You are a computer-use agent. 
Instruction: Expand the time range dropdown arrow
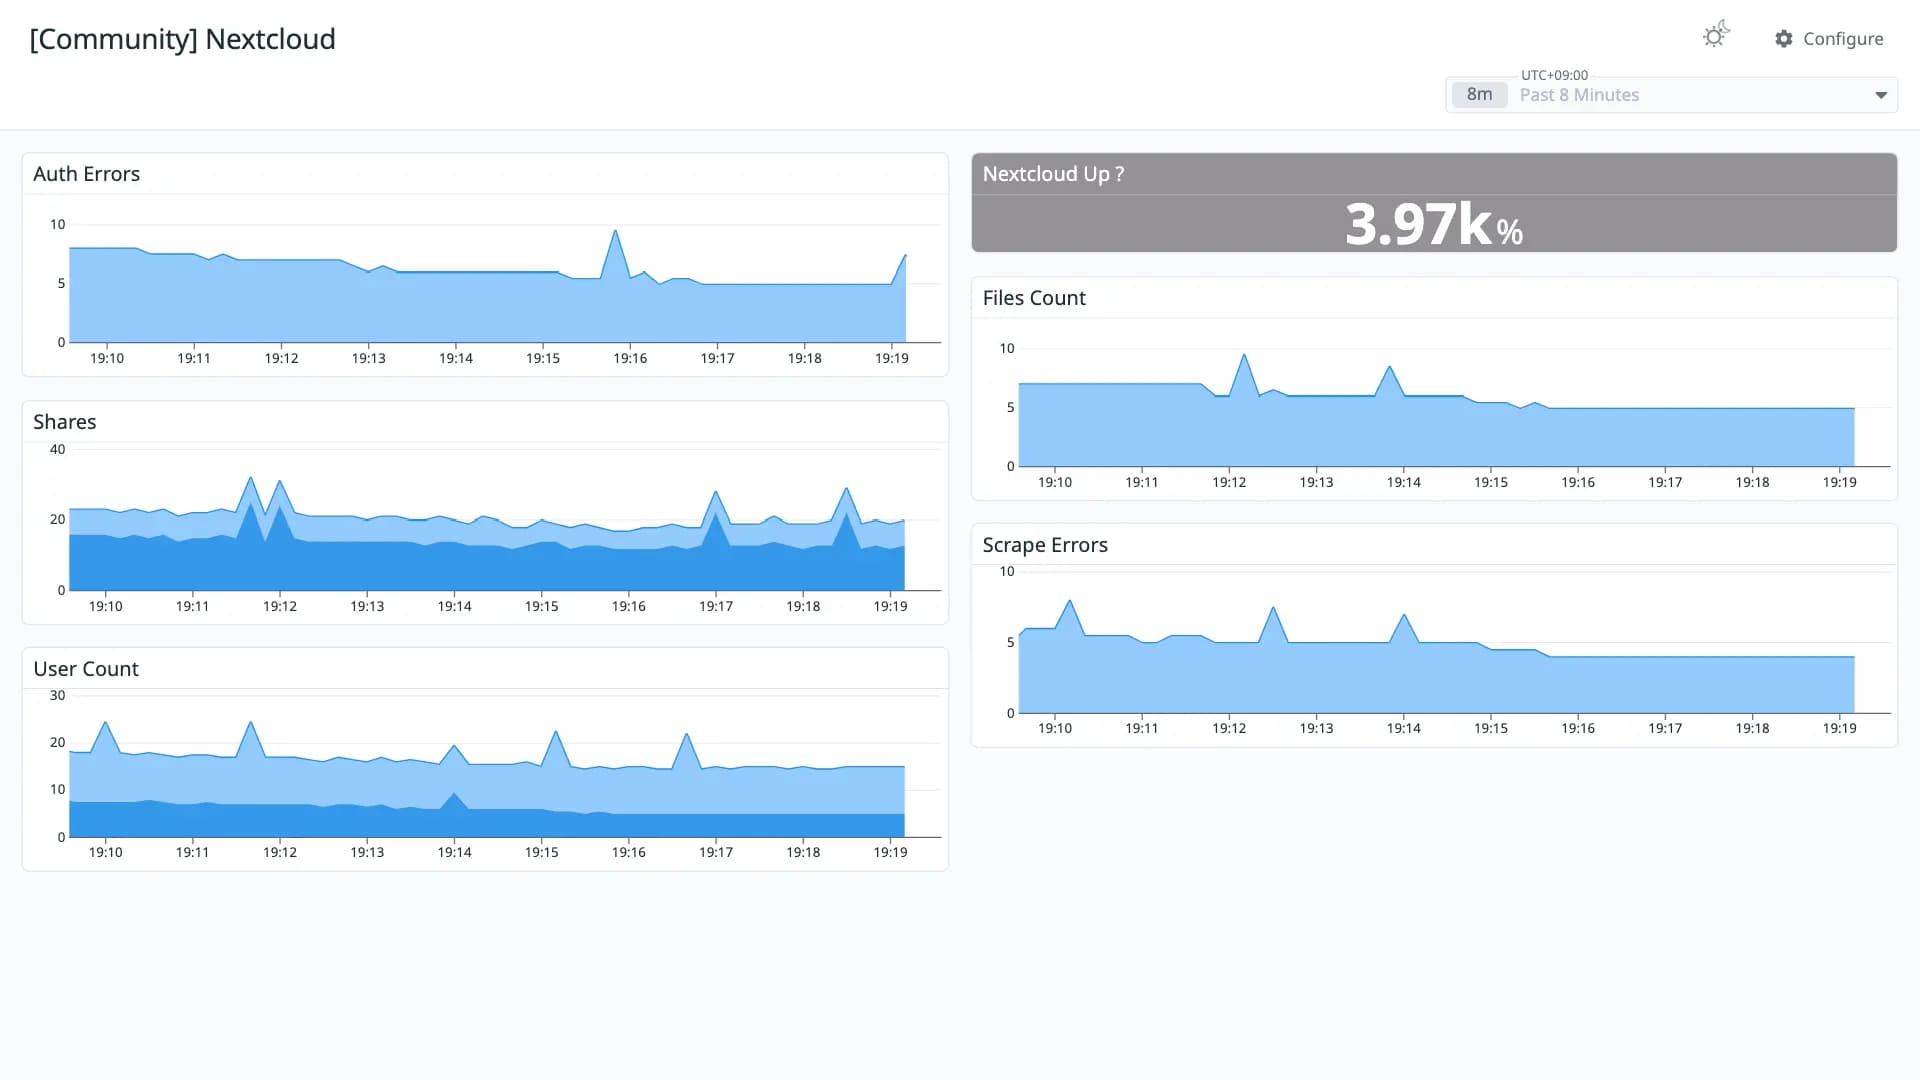point(1881,95)
